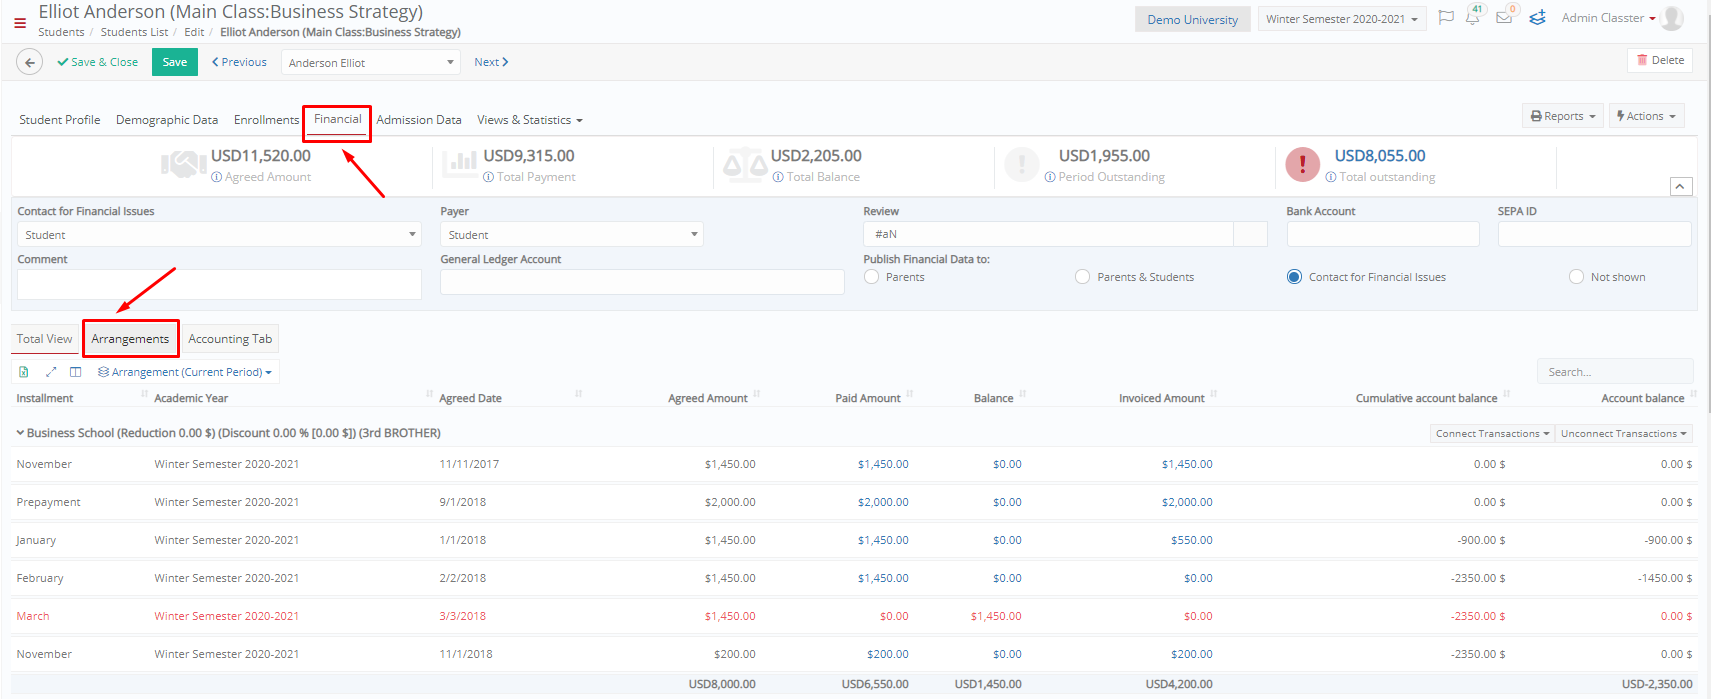This screenshot has height=699, width=1711.
Task: Sort by Cumulative account balance sort icon
Action: tap(1505, 394)
